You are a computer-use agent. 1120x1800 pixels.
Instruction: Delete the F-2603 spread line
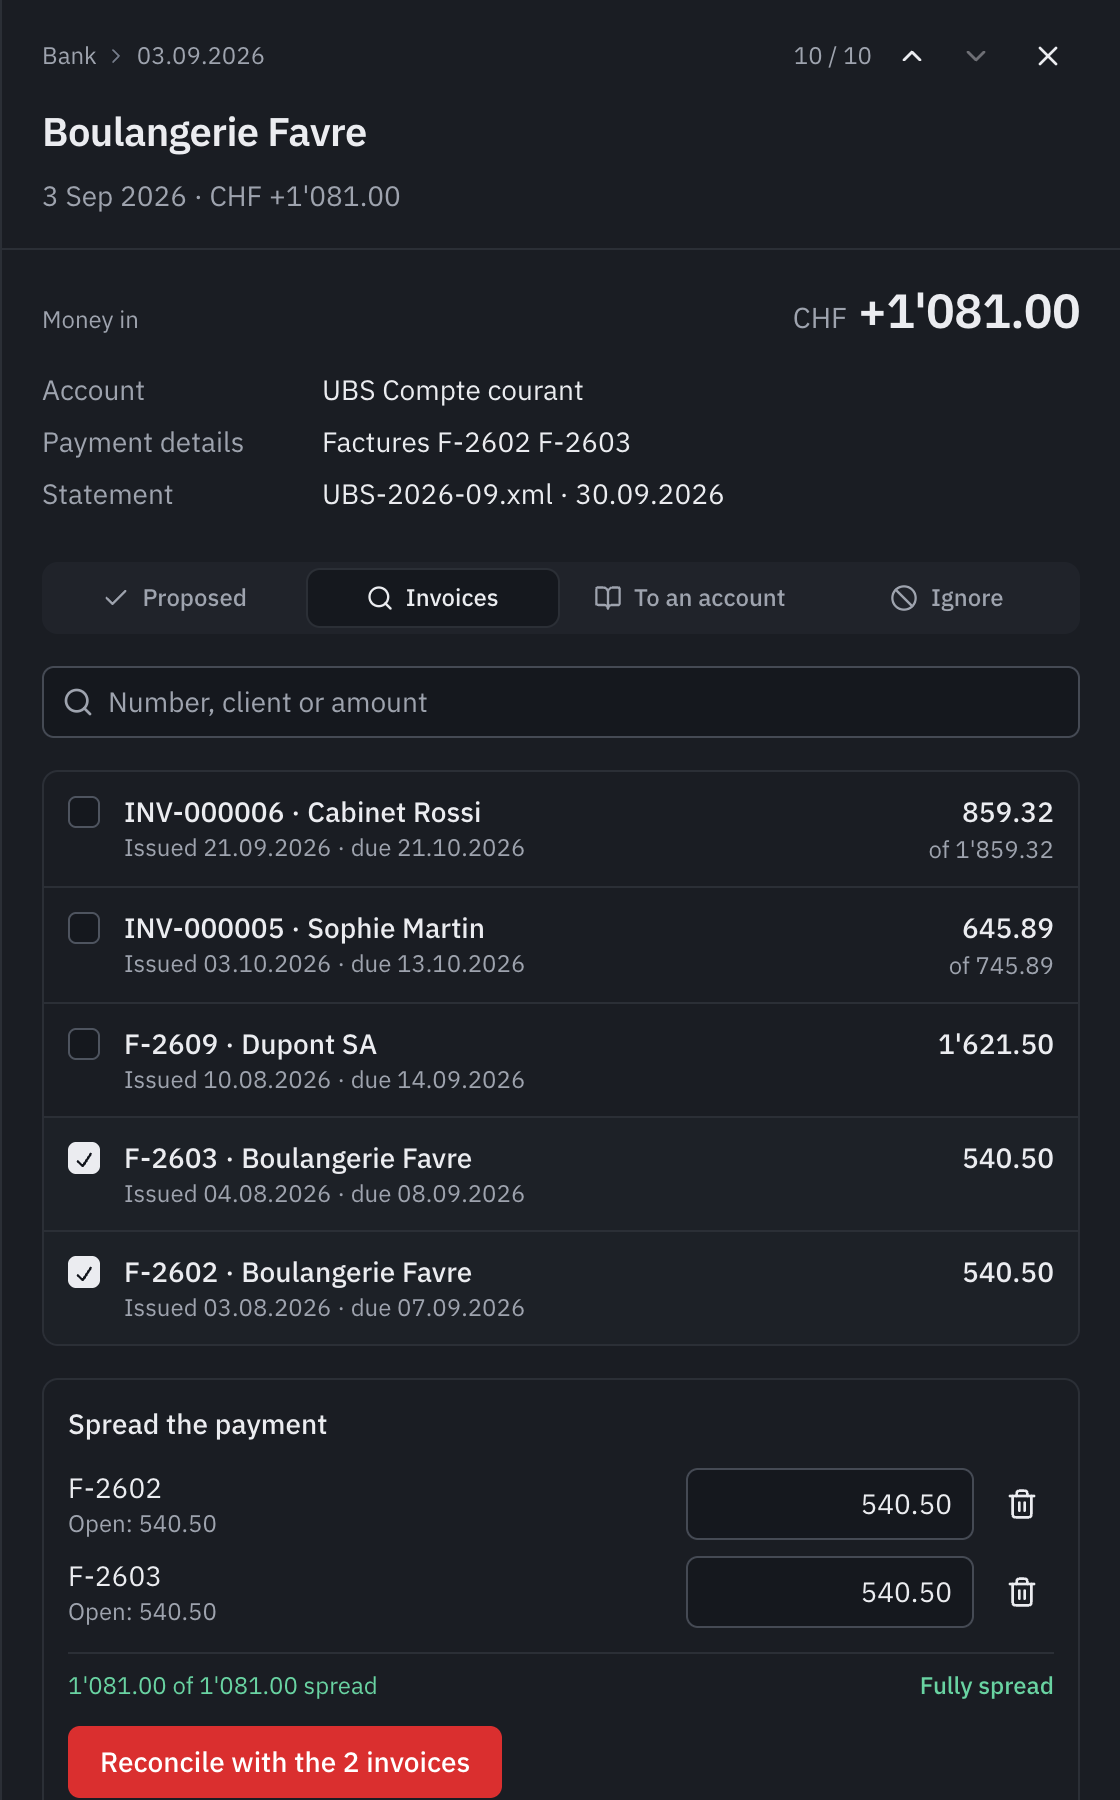[x=1022, y=1592]
